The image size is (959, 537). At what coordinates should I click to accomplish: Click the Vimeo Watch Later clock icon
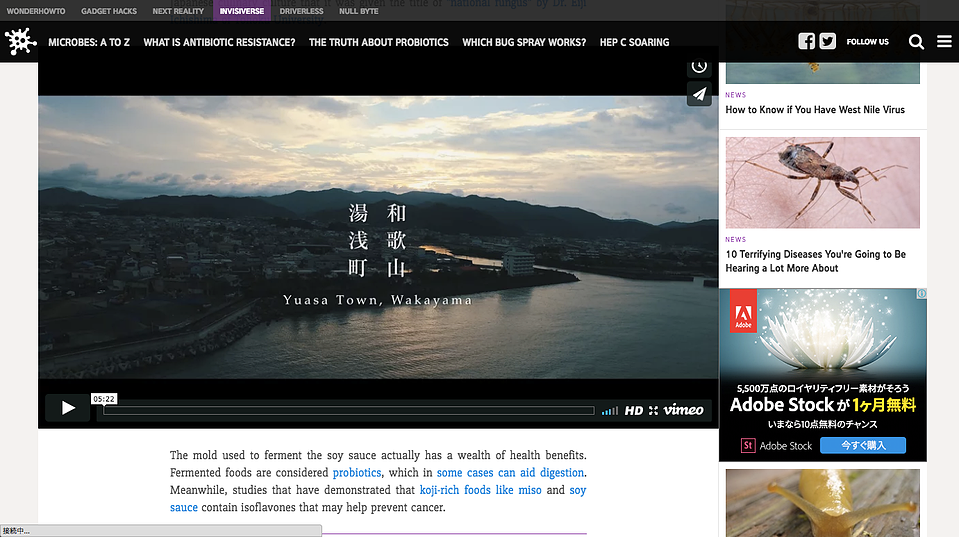[699, 66]
